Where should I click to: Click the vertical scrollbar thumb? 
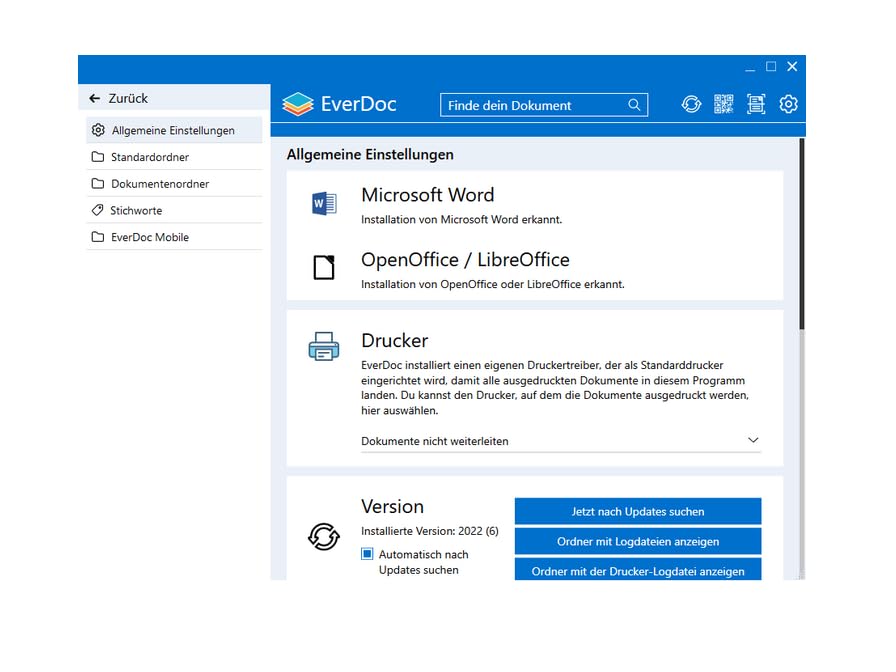(802, 234)
